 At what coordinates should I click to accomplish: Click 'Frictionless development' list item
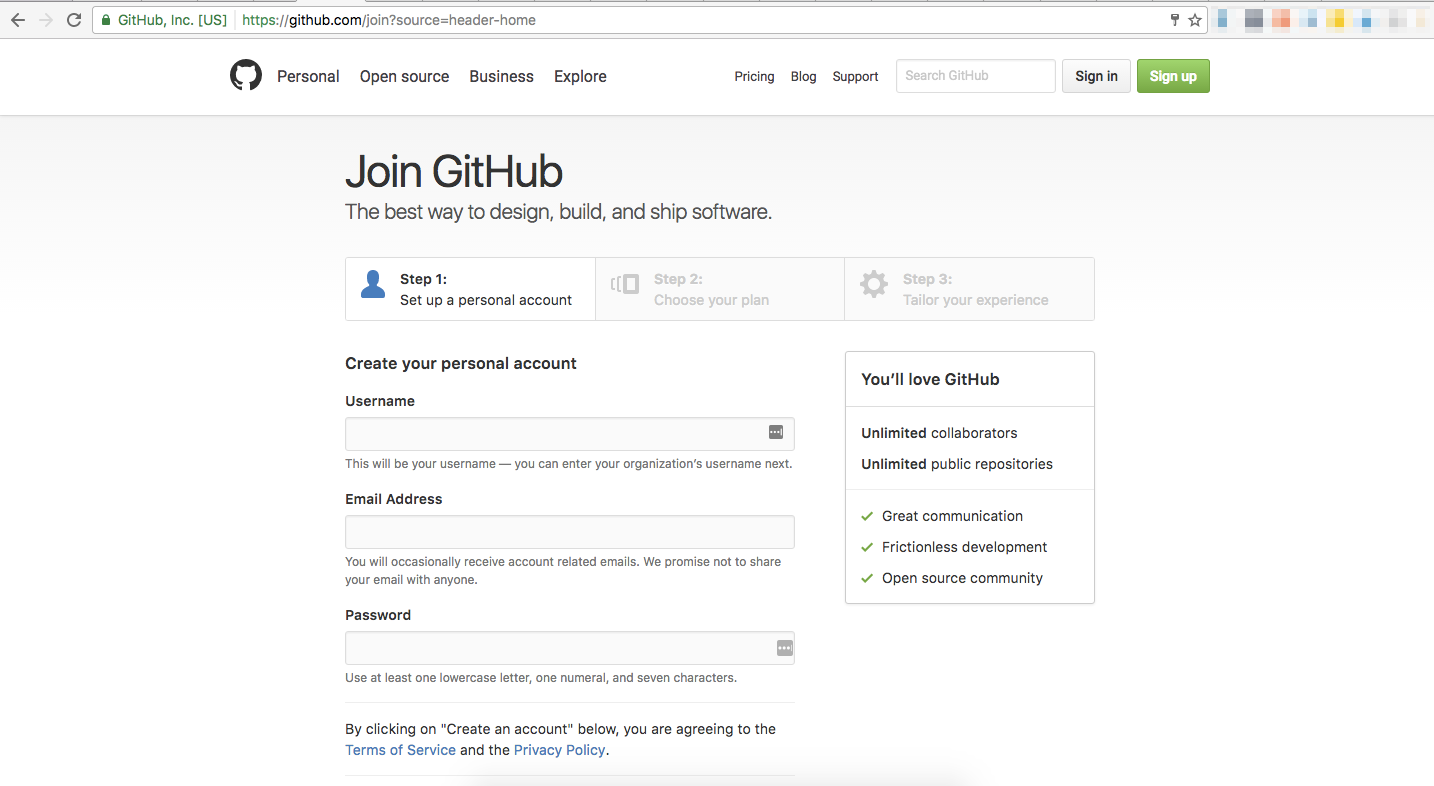pyautogui.click(x=964, y=547)
